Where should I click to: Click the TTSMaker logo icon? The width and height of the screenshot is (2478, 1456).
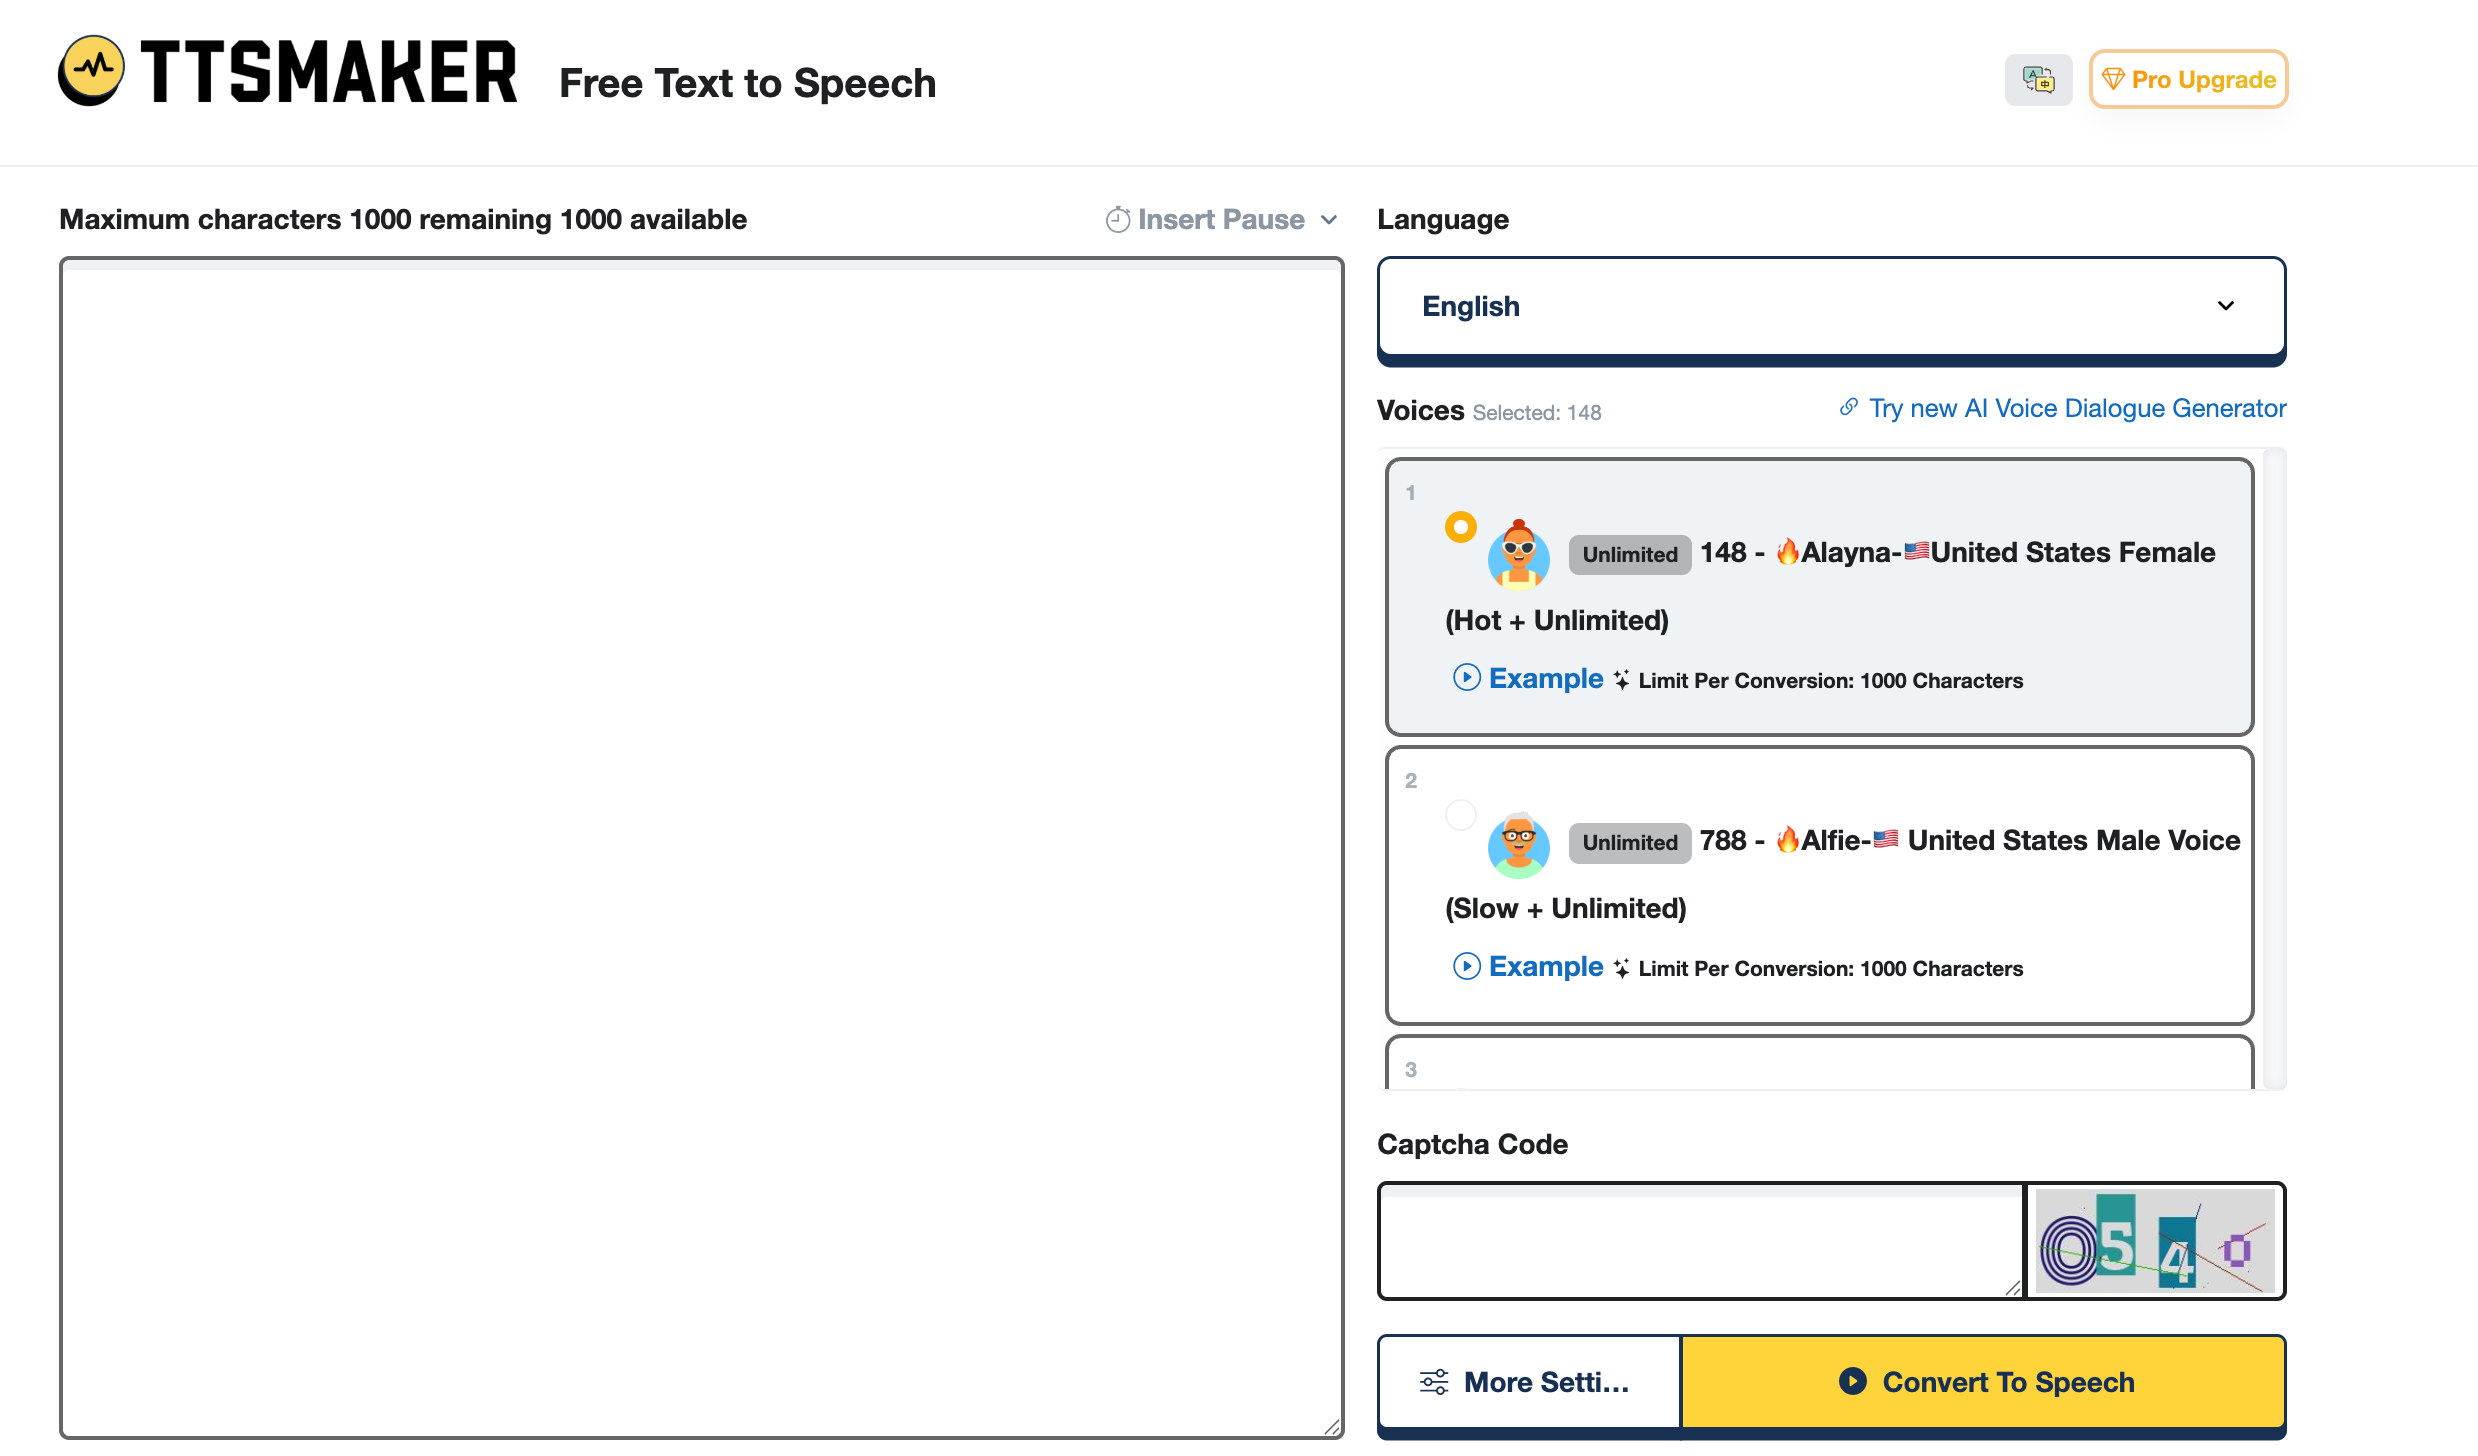coord(91,70)
